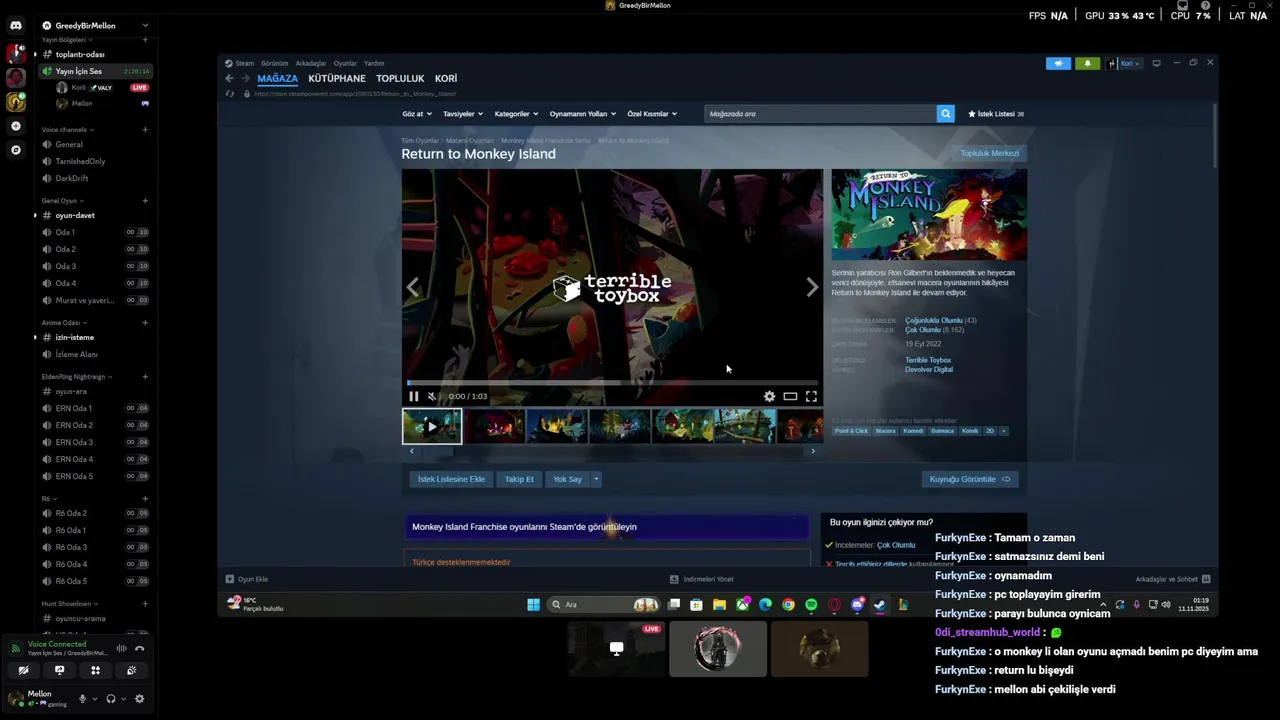
Task: Enter fullscreen on the Steam trailer
Action: point(811,396)
